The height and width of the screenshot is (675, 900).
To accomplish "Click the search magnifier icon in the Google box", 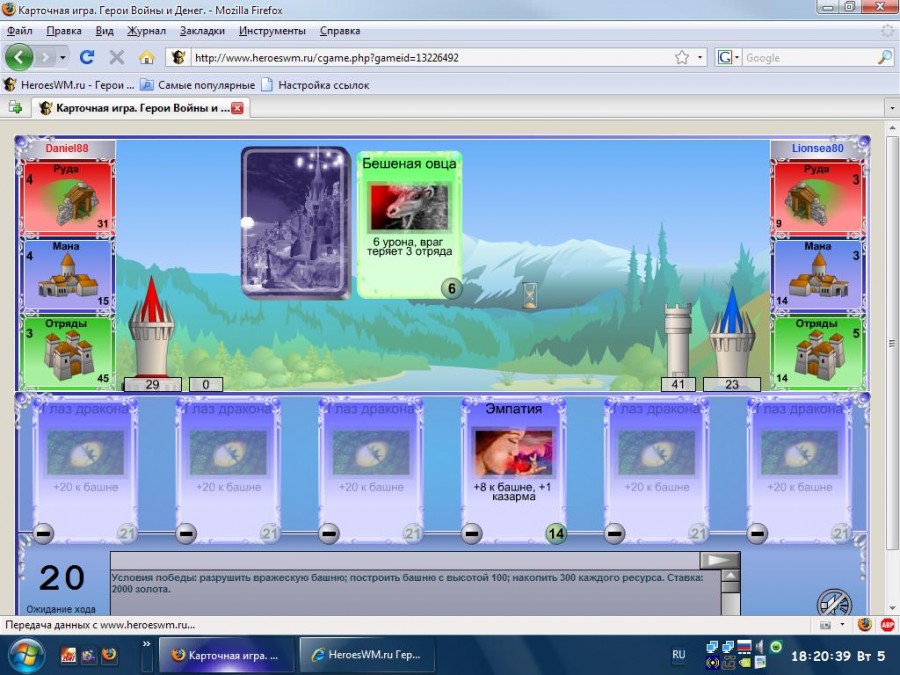I will coord(884,57).
